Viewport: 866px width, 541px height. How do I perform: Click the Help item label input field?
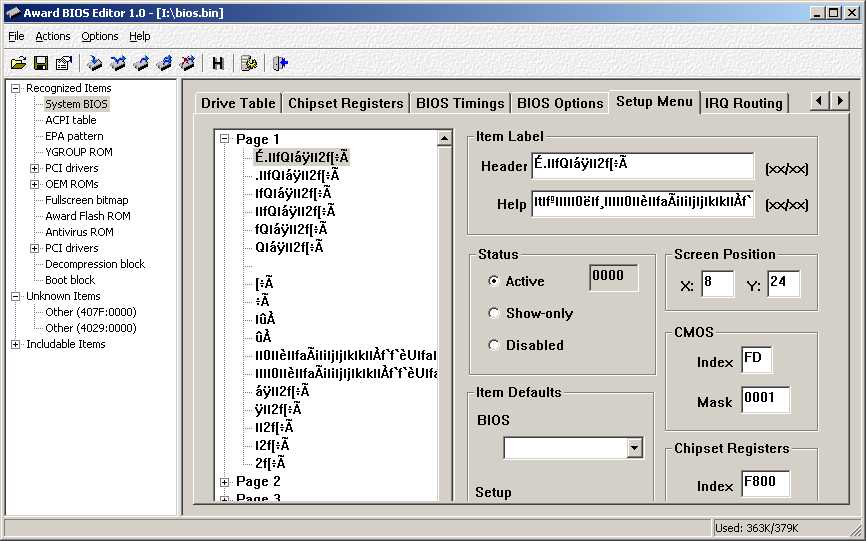[642, 204]
